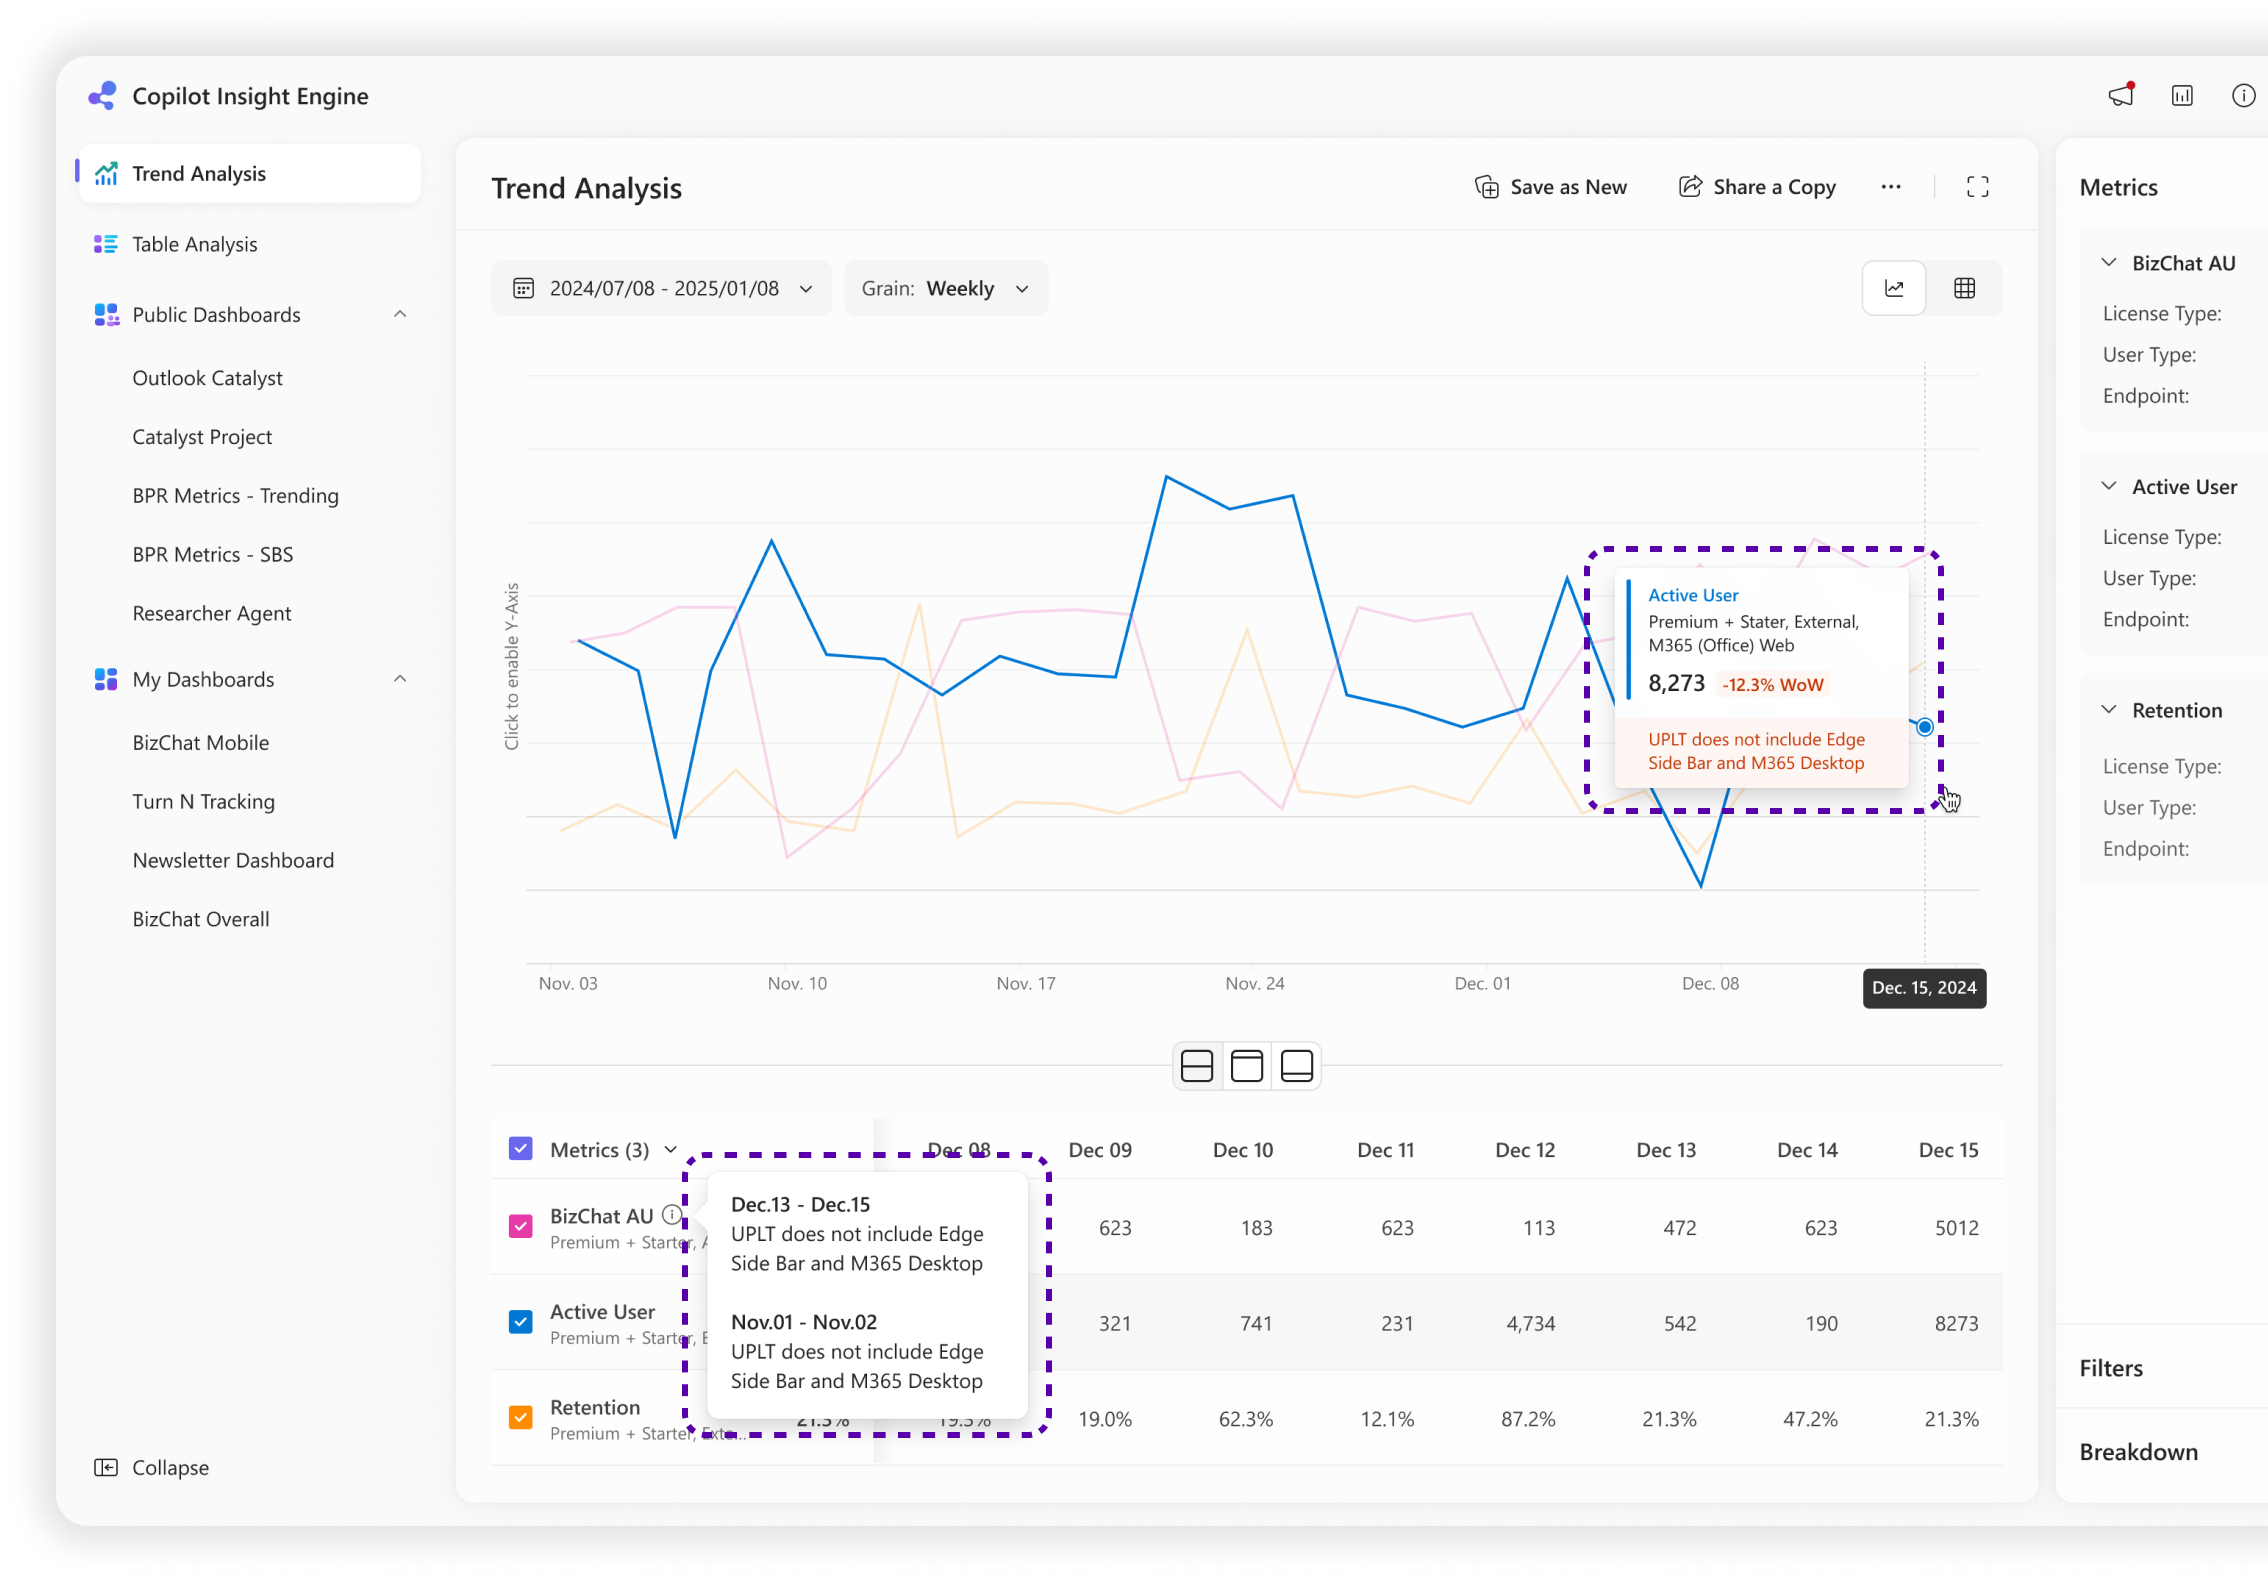Click the highlighted Dec 15 chart data point
The image size is (2268, 1582).
coord(1924,727)
